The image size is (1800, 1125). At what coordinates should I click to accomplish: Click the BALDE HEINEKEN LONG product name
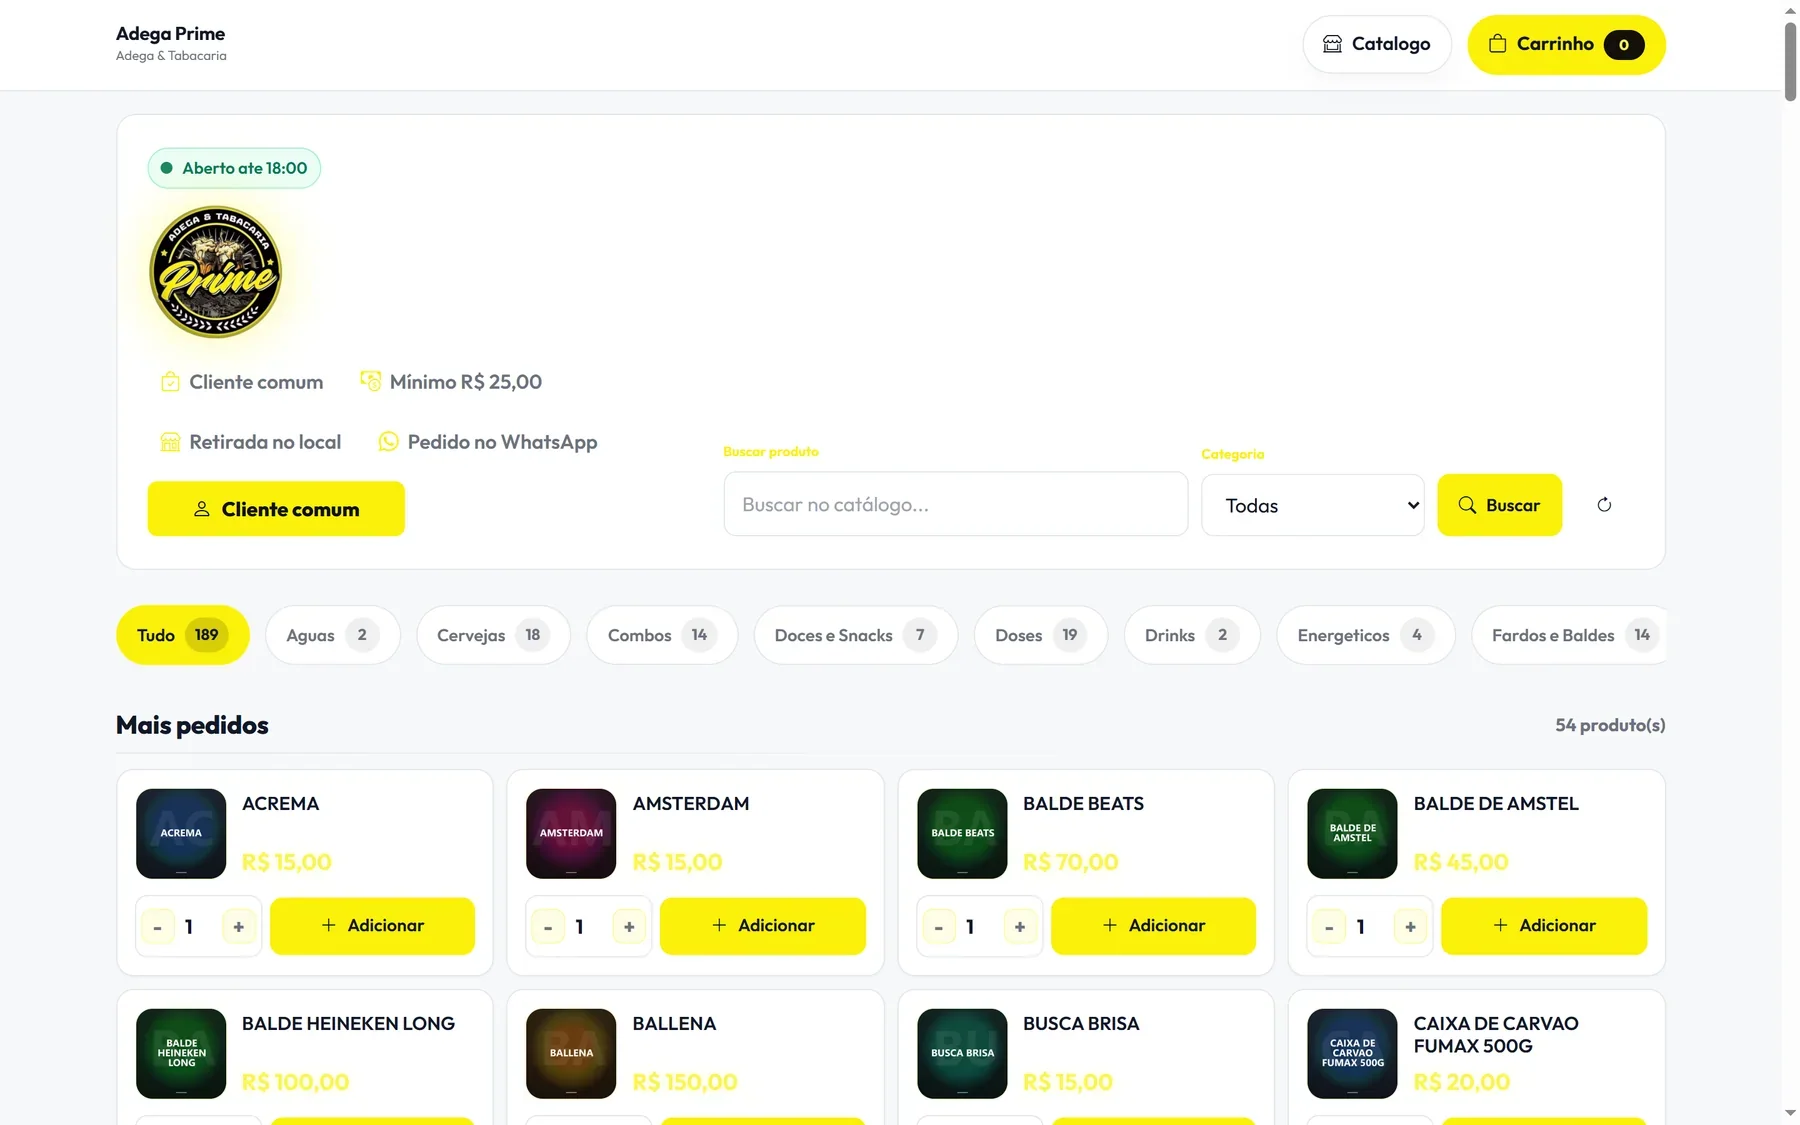click(348, 1023)
